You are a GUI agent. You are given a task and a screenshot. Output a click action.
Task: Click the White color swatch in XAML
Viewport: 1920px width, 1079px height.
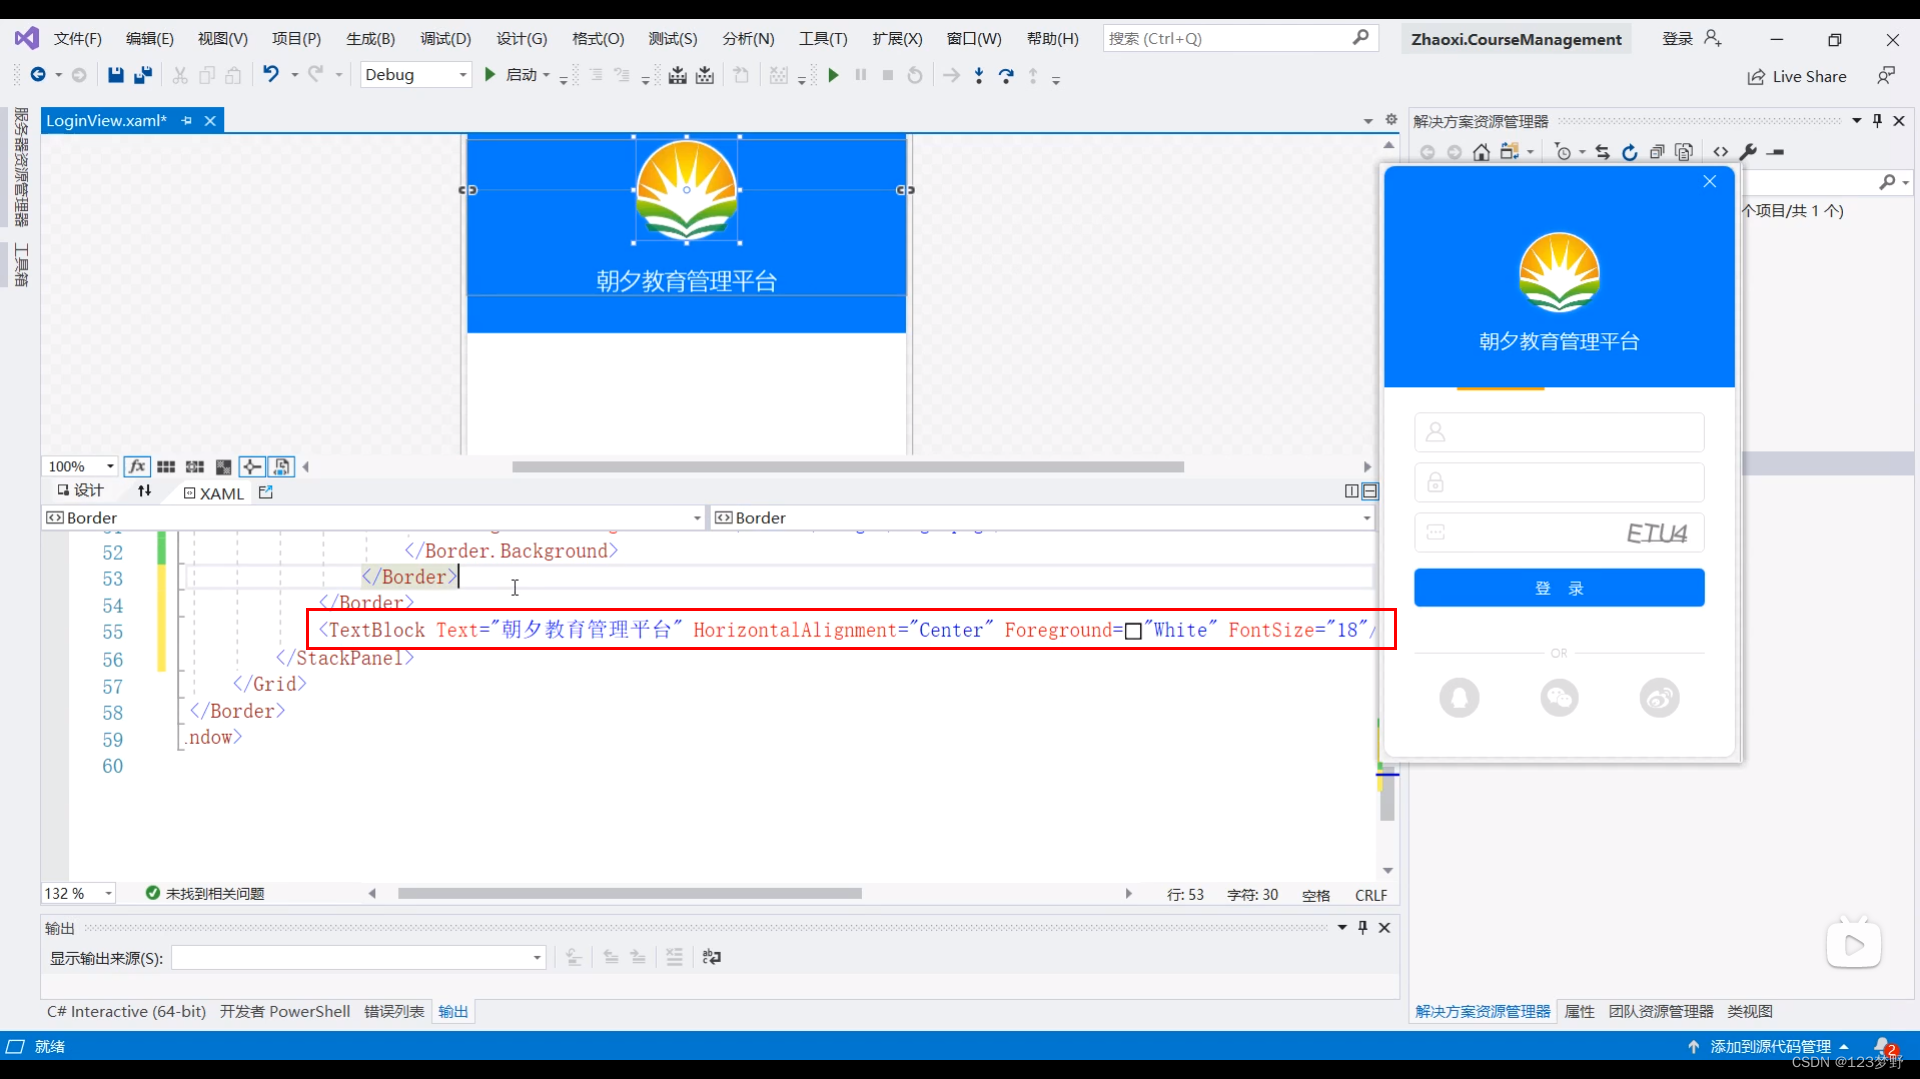click(1133, 631)
